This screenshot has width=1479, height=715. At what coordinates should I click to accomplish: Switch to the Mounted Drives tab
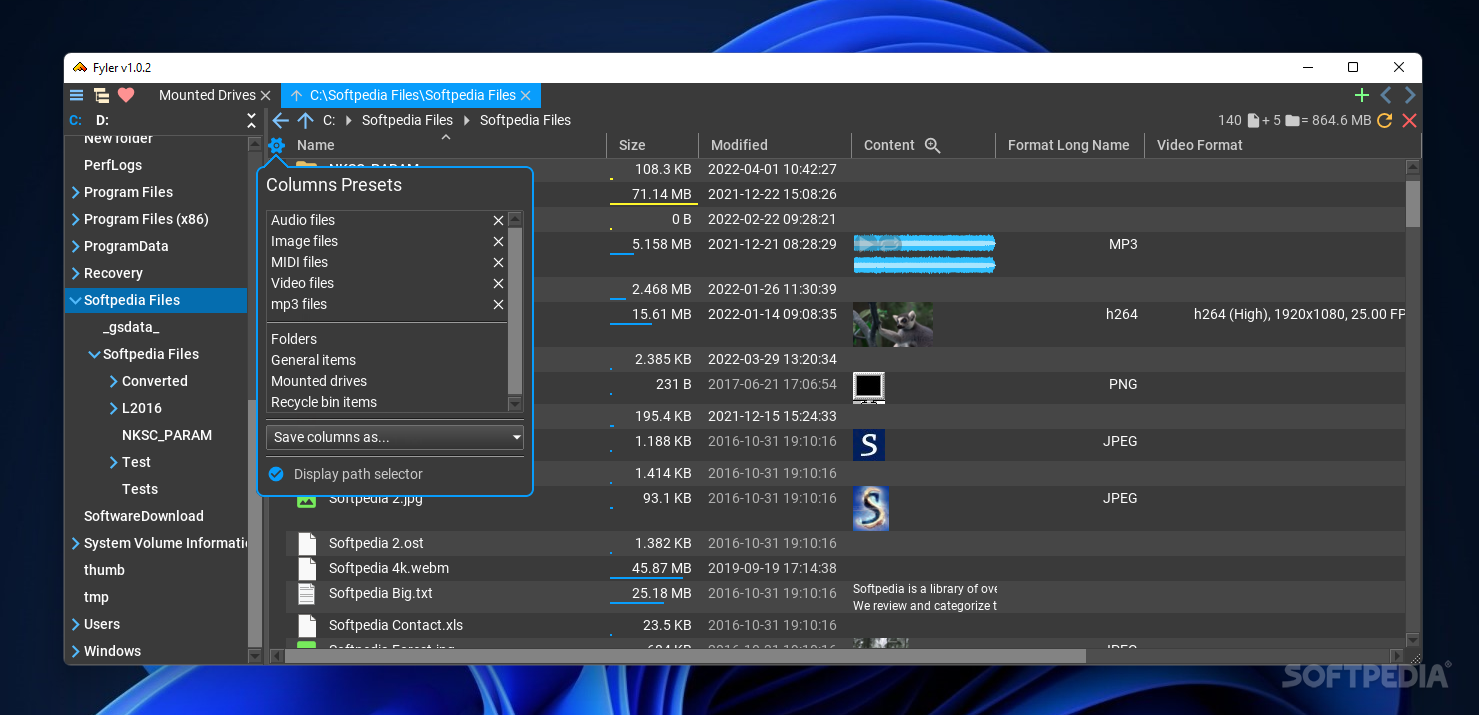[207, 95]
